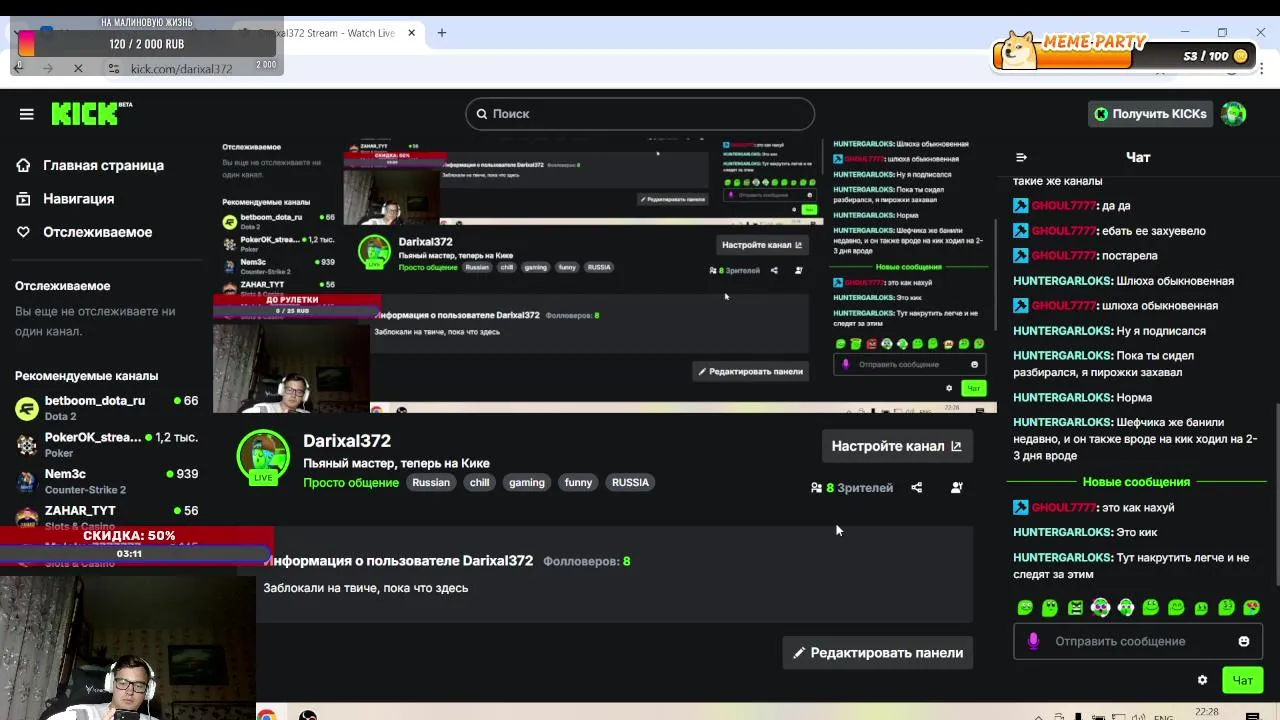Click the live stream video player
Viewport: 1280px width, 720px height.
pos(605,276)
